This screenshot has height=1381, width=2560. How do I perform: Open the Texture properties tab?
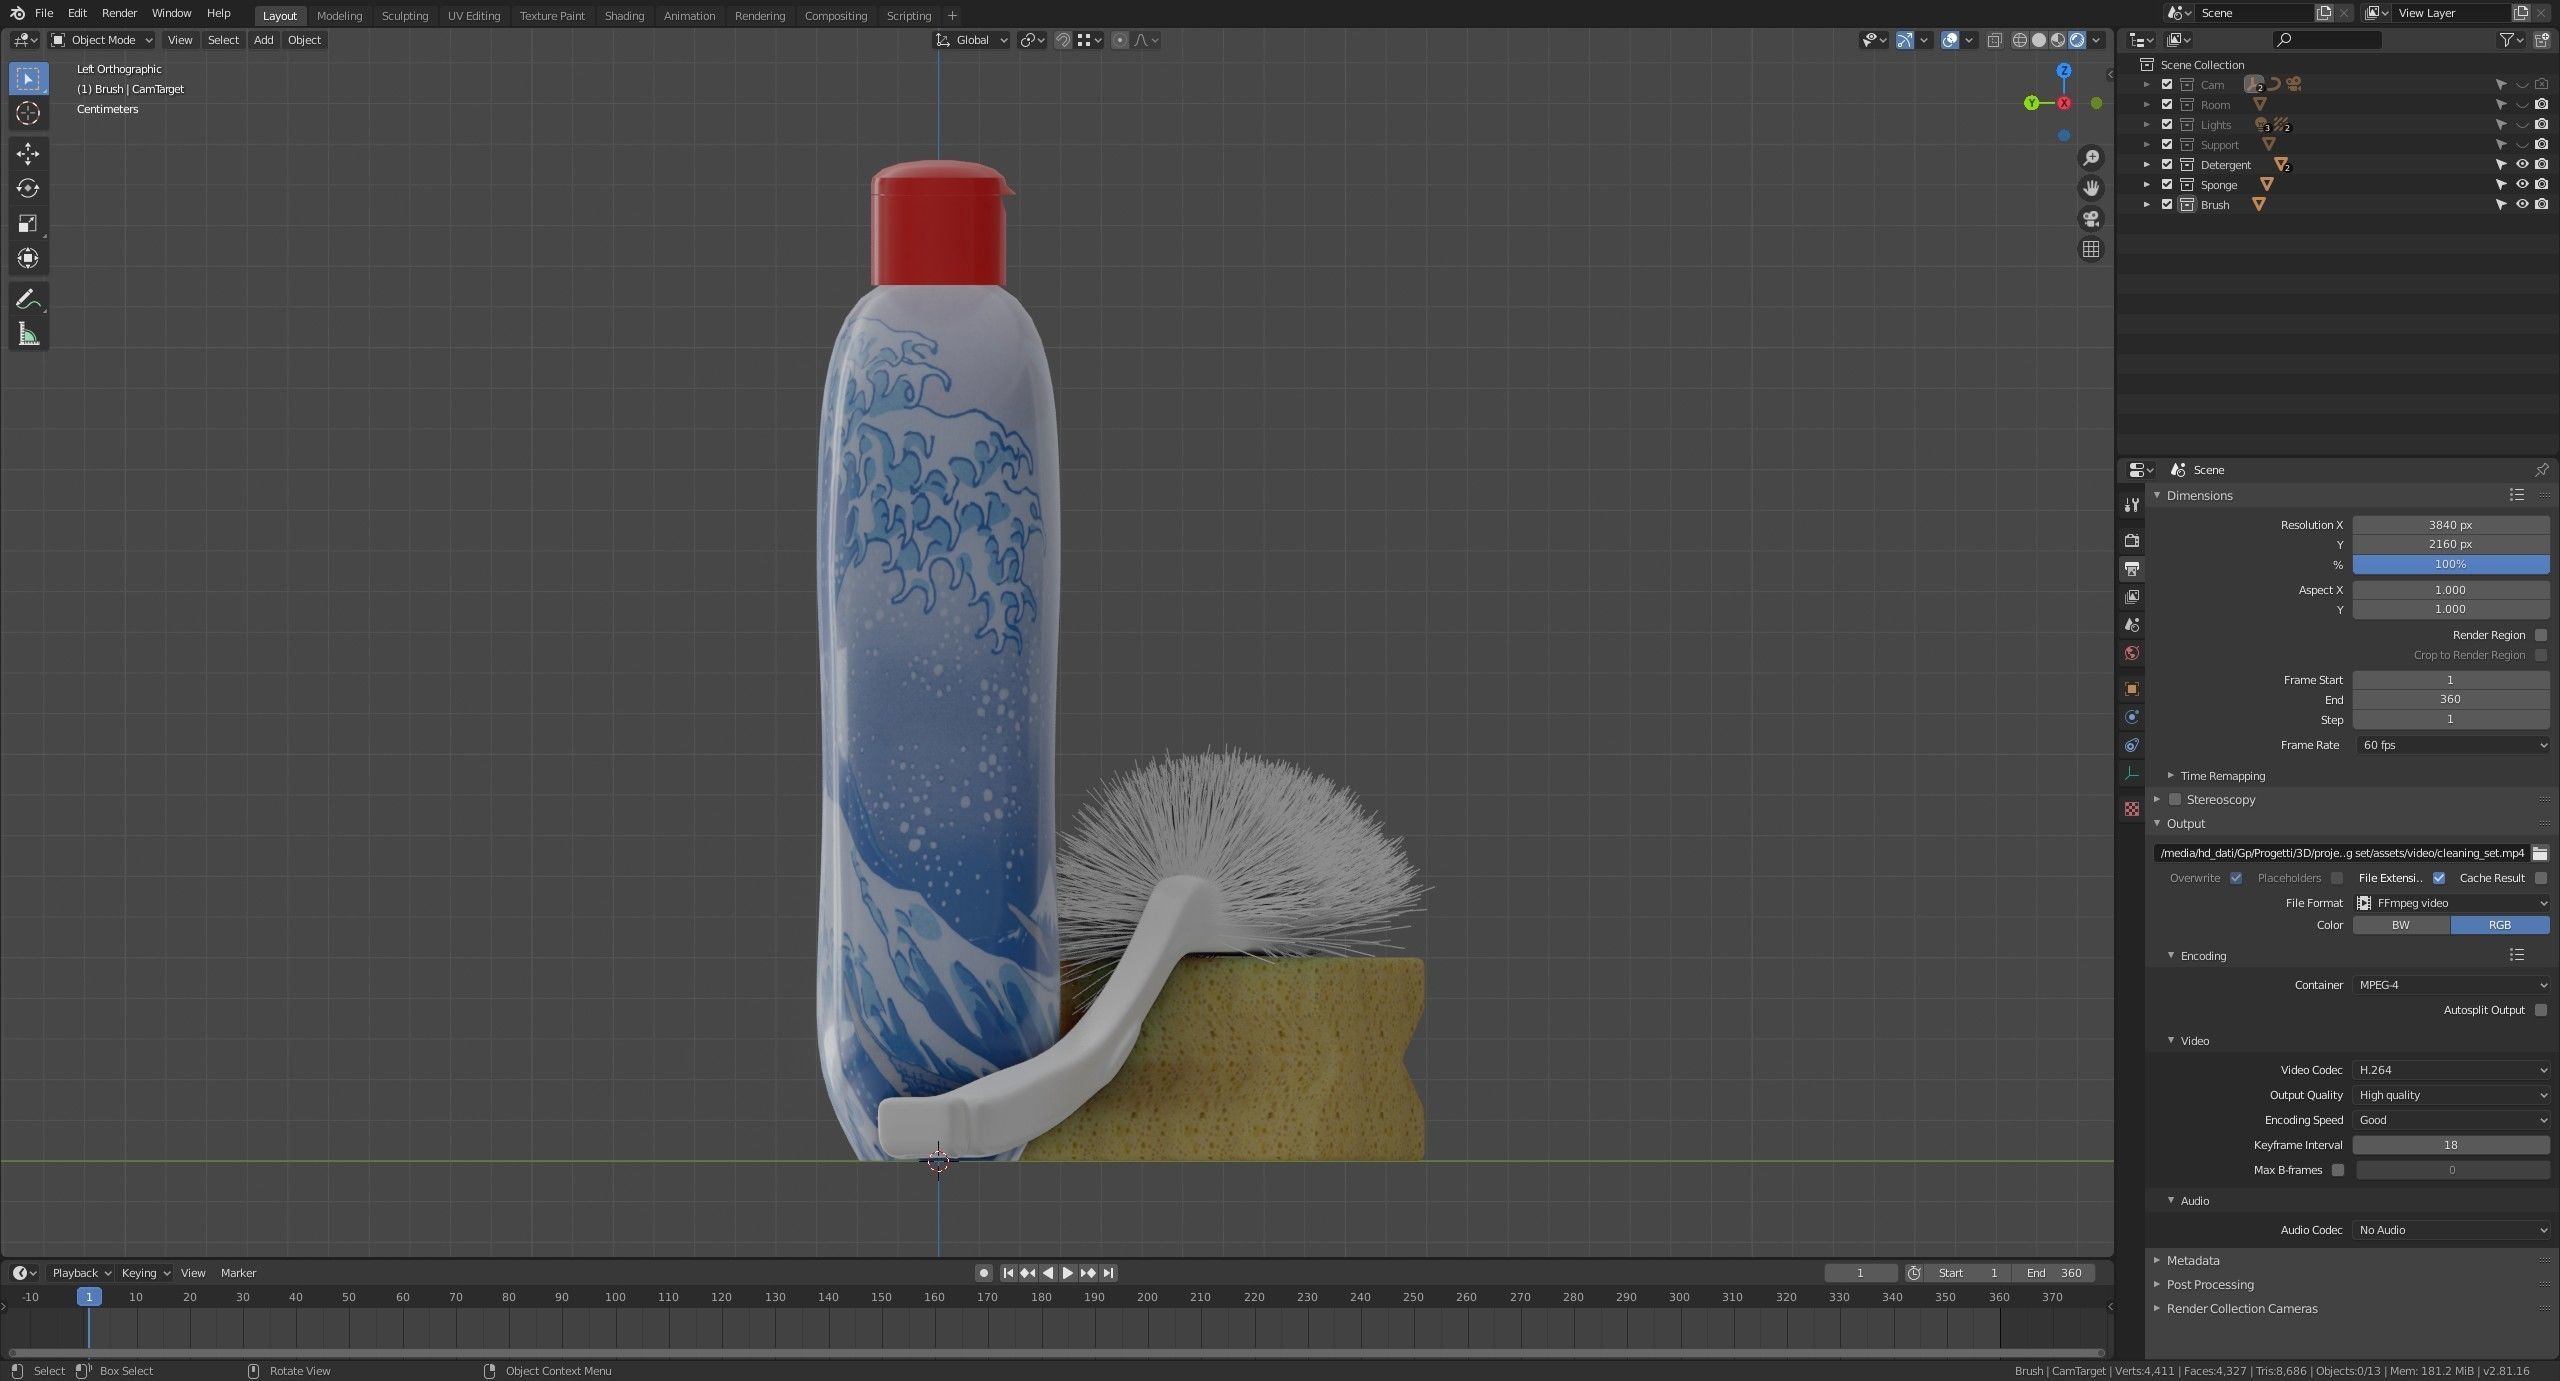pyautogui.click(x=2132, y=808)
